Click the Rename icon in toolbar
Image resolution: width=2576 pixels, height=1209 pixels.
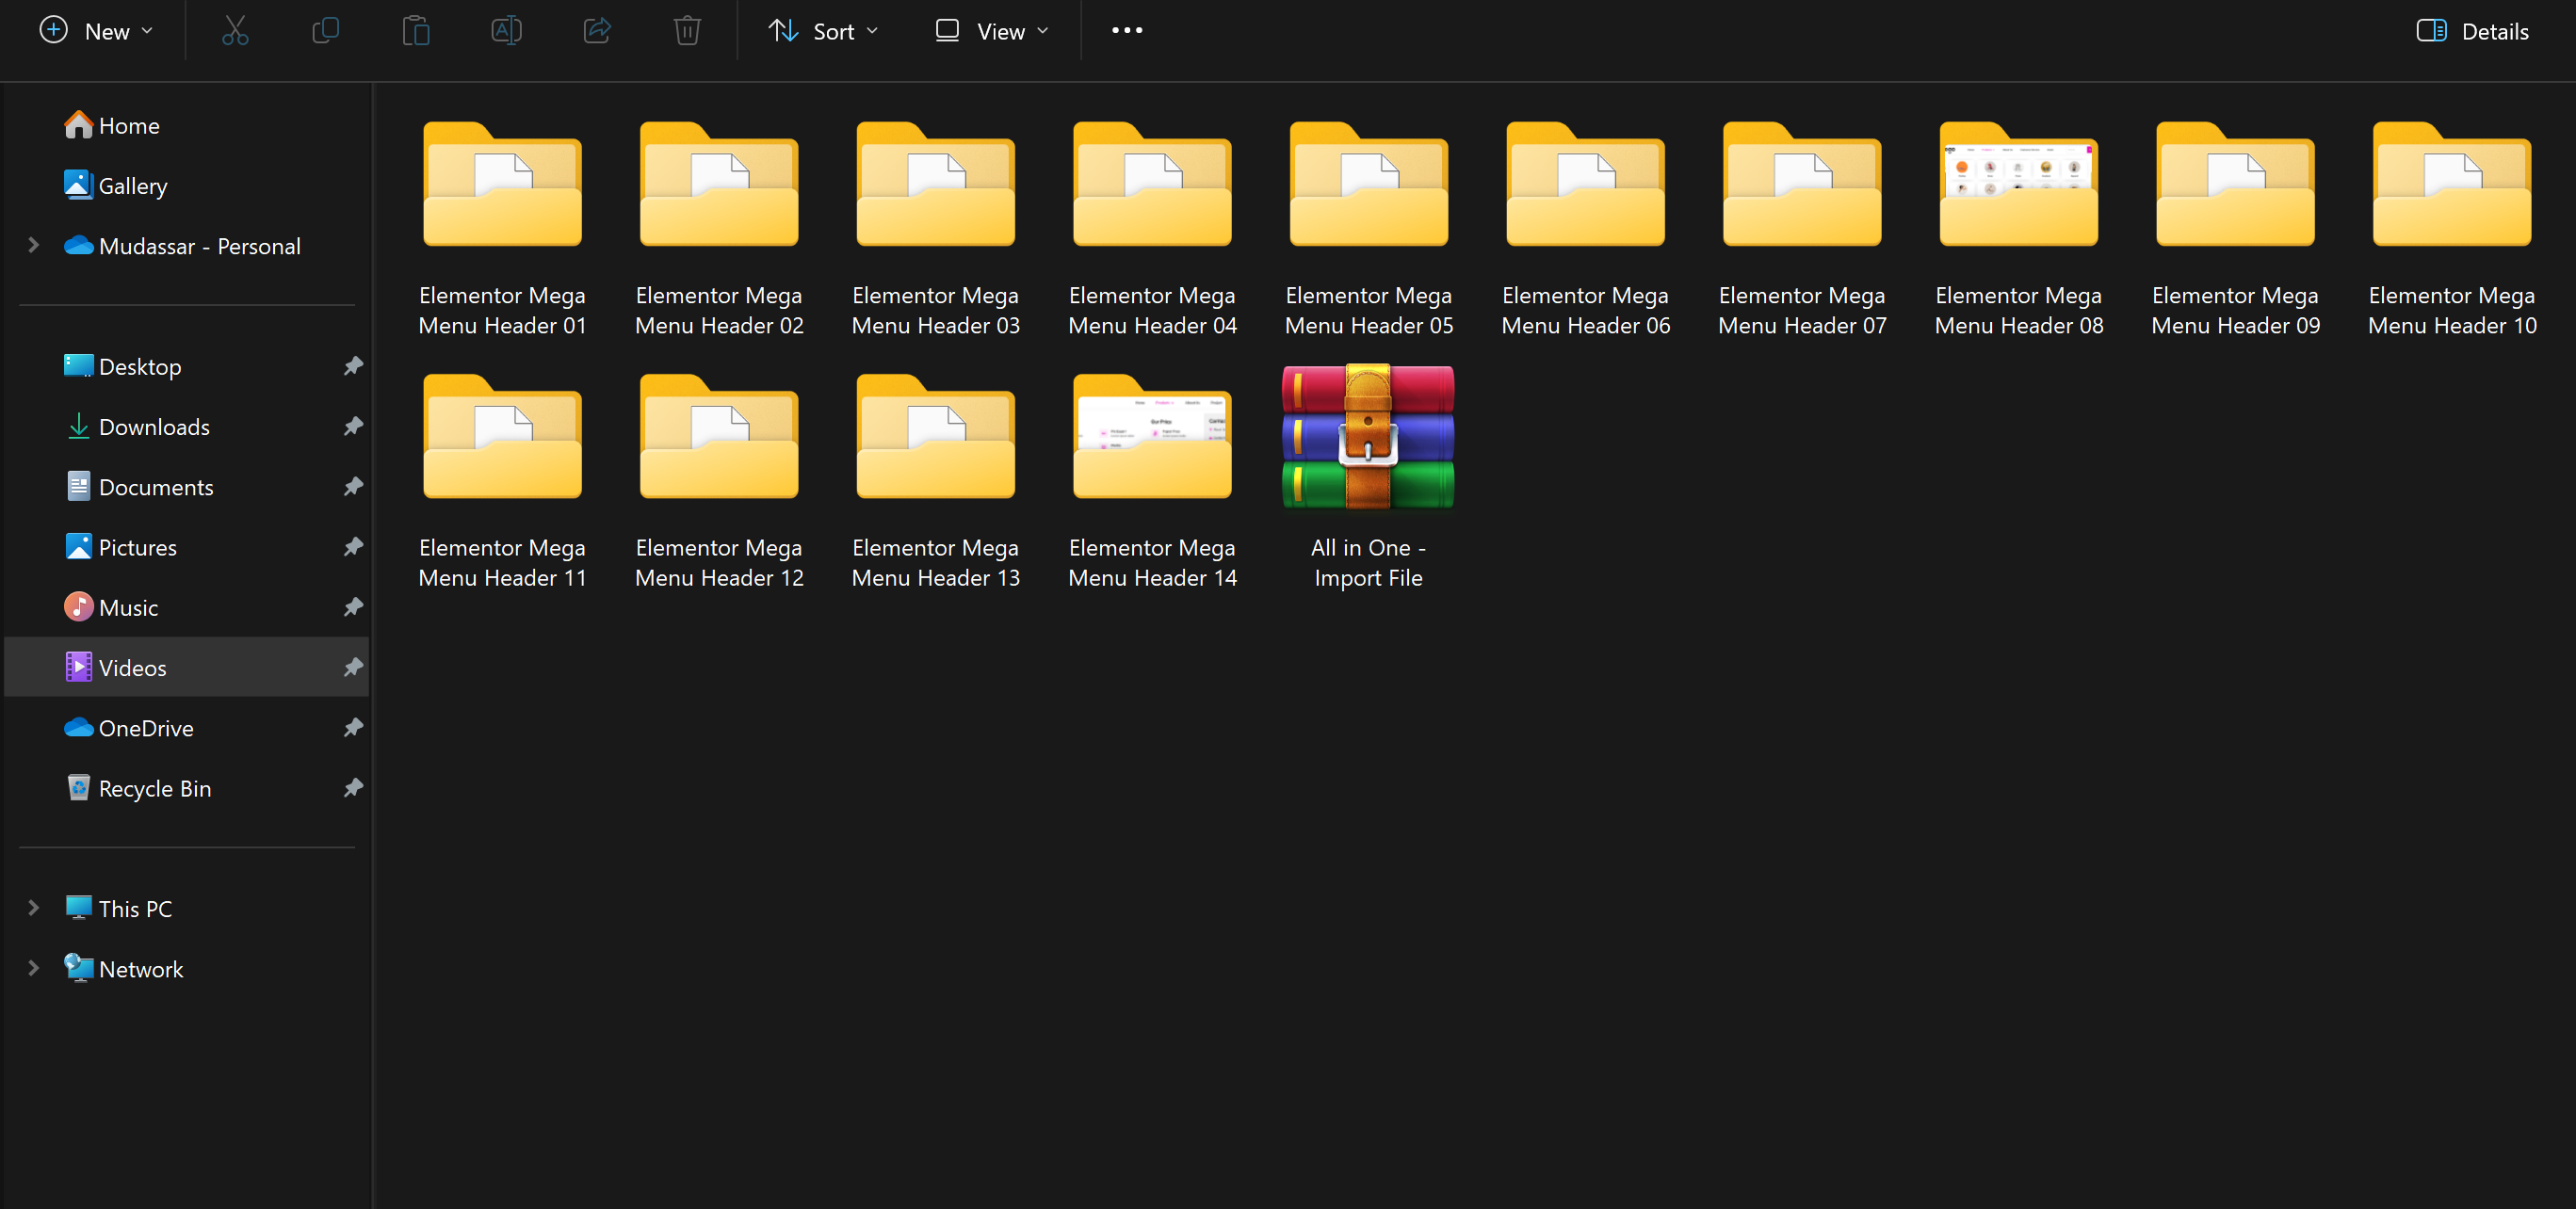(x=506, y=31)
